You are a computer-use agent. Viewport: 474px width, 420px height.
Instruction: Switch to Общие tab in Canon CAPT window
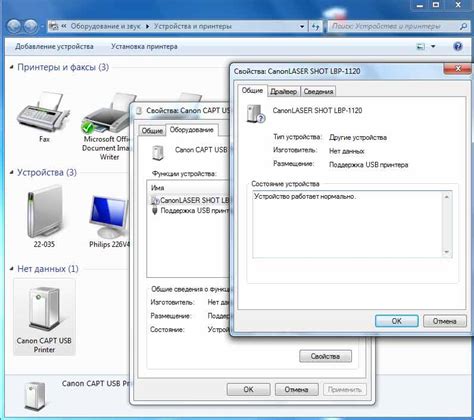pyautogui.click(x=152, y=131)
